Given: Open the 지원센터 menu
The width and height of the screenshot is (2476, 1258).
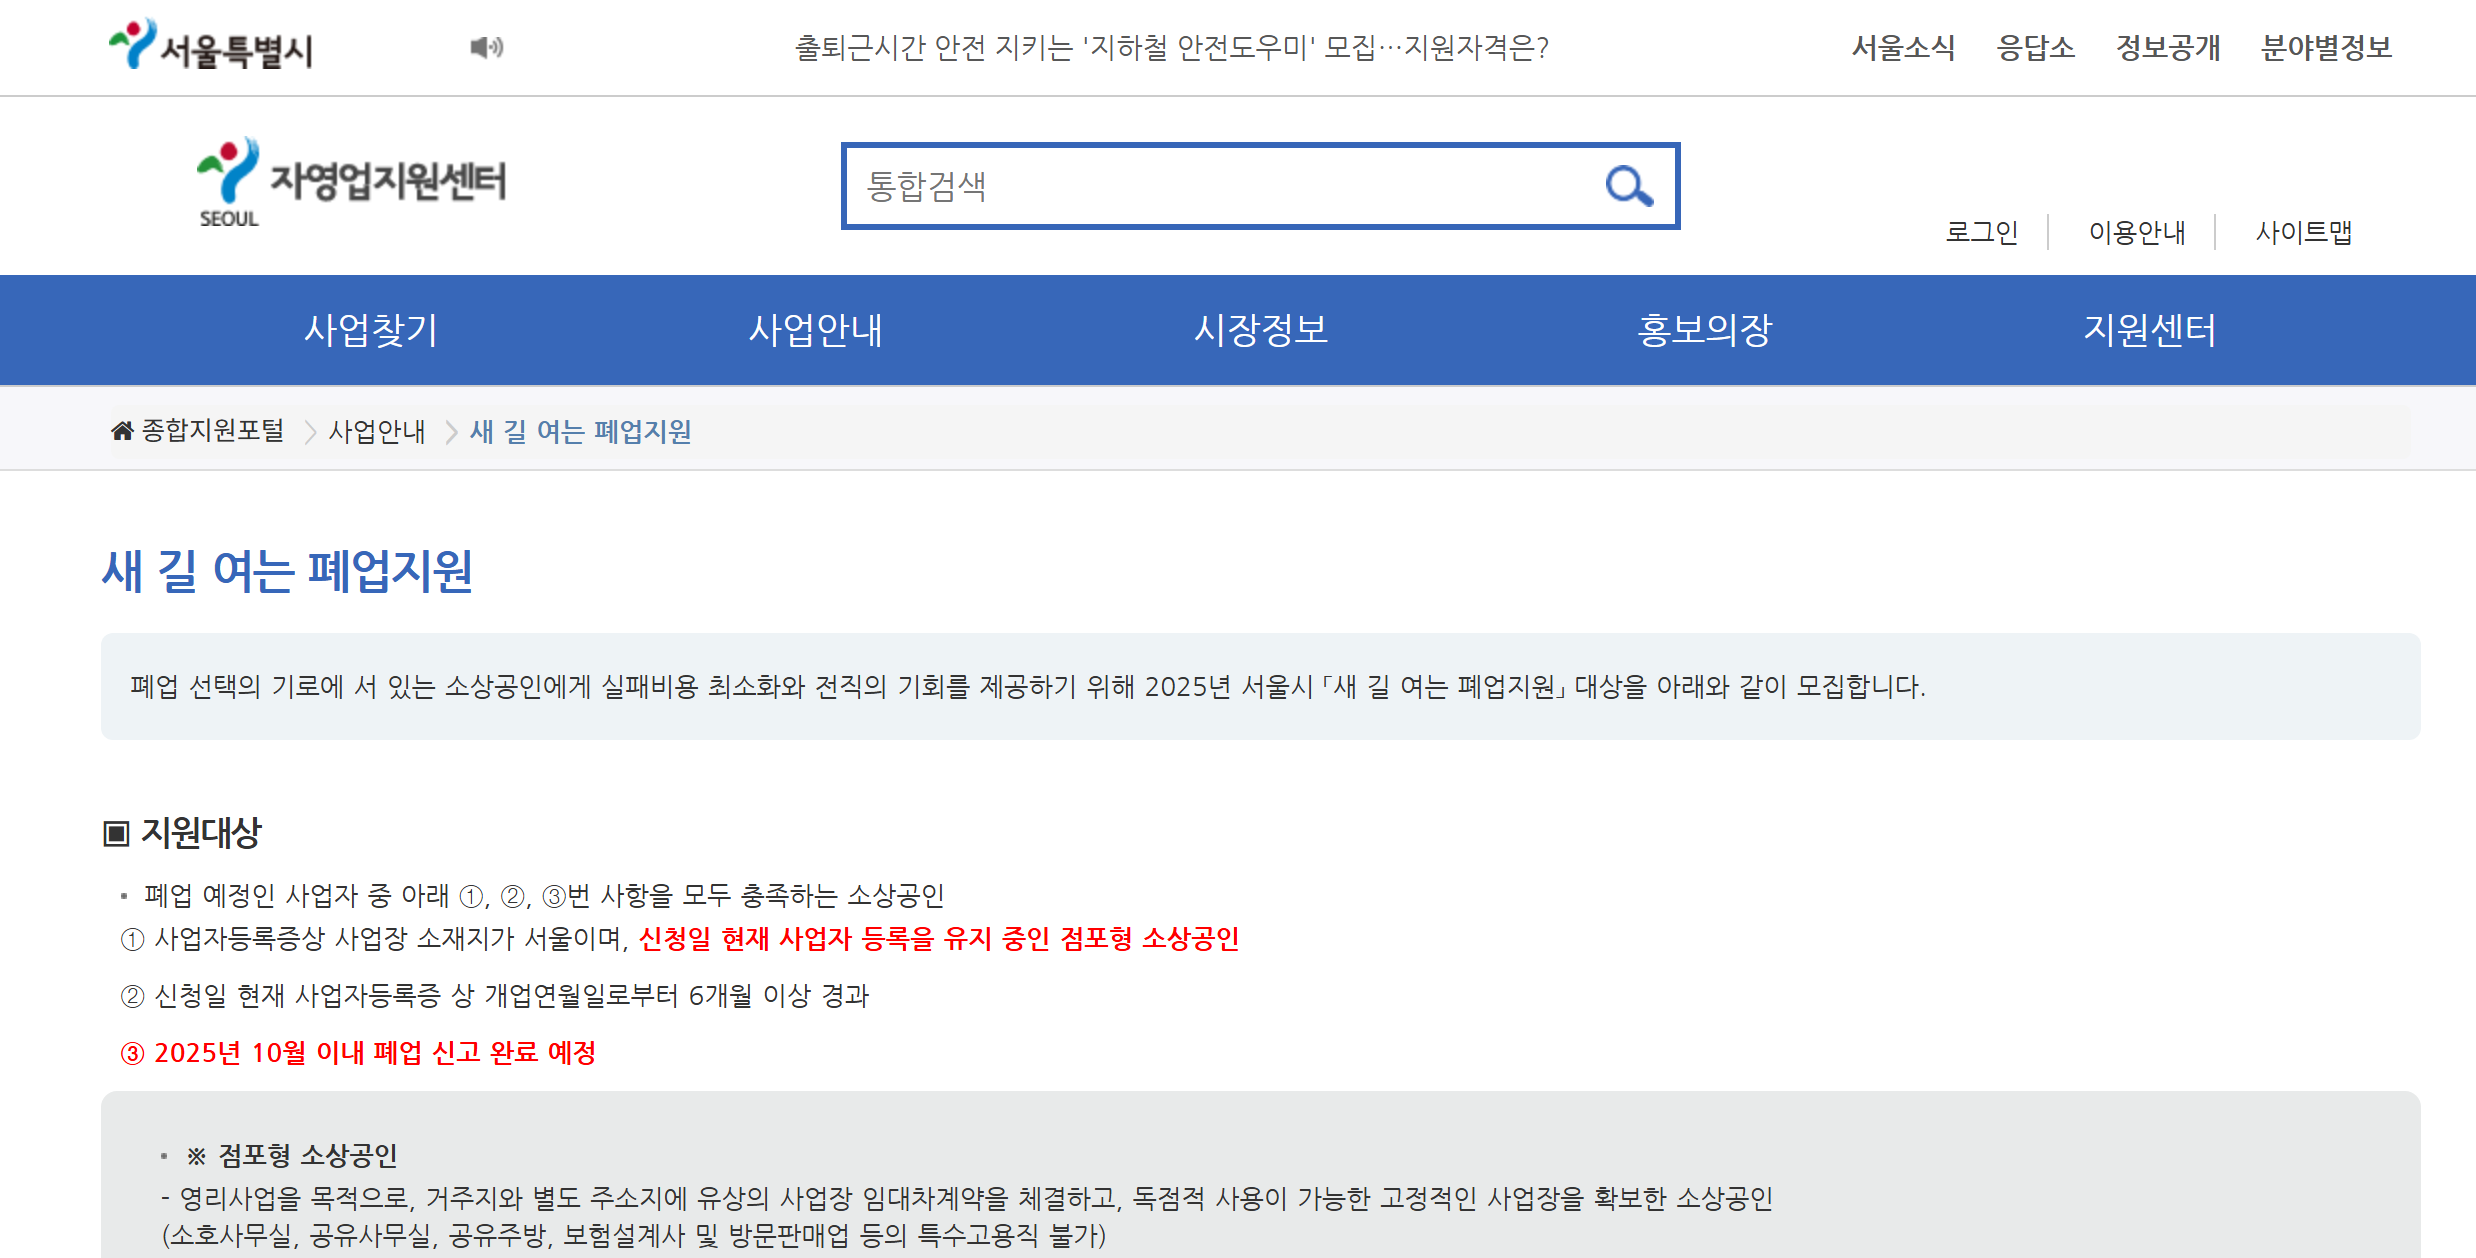Looking at the screenshot, I should pos(2151,330).
